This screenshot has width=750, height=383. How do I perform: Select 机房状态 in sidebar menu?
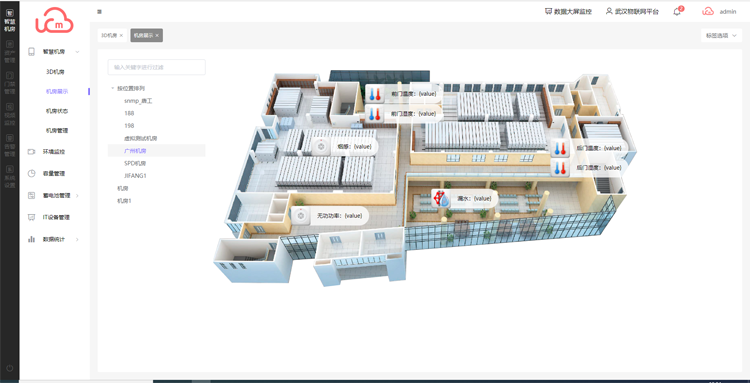(56, 111)
